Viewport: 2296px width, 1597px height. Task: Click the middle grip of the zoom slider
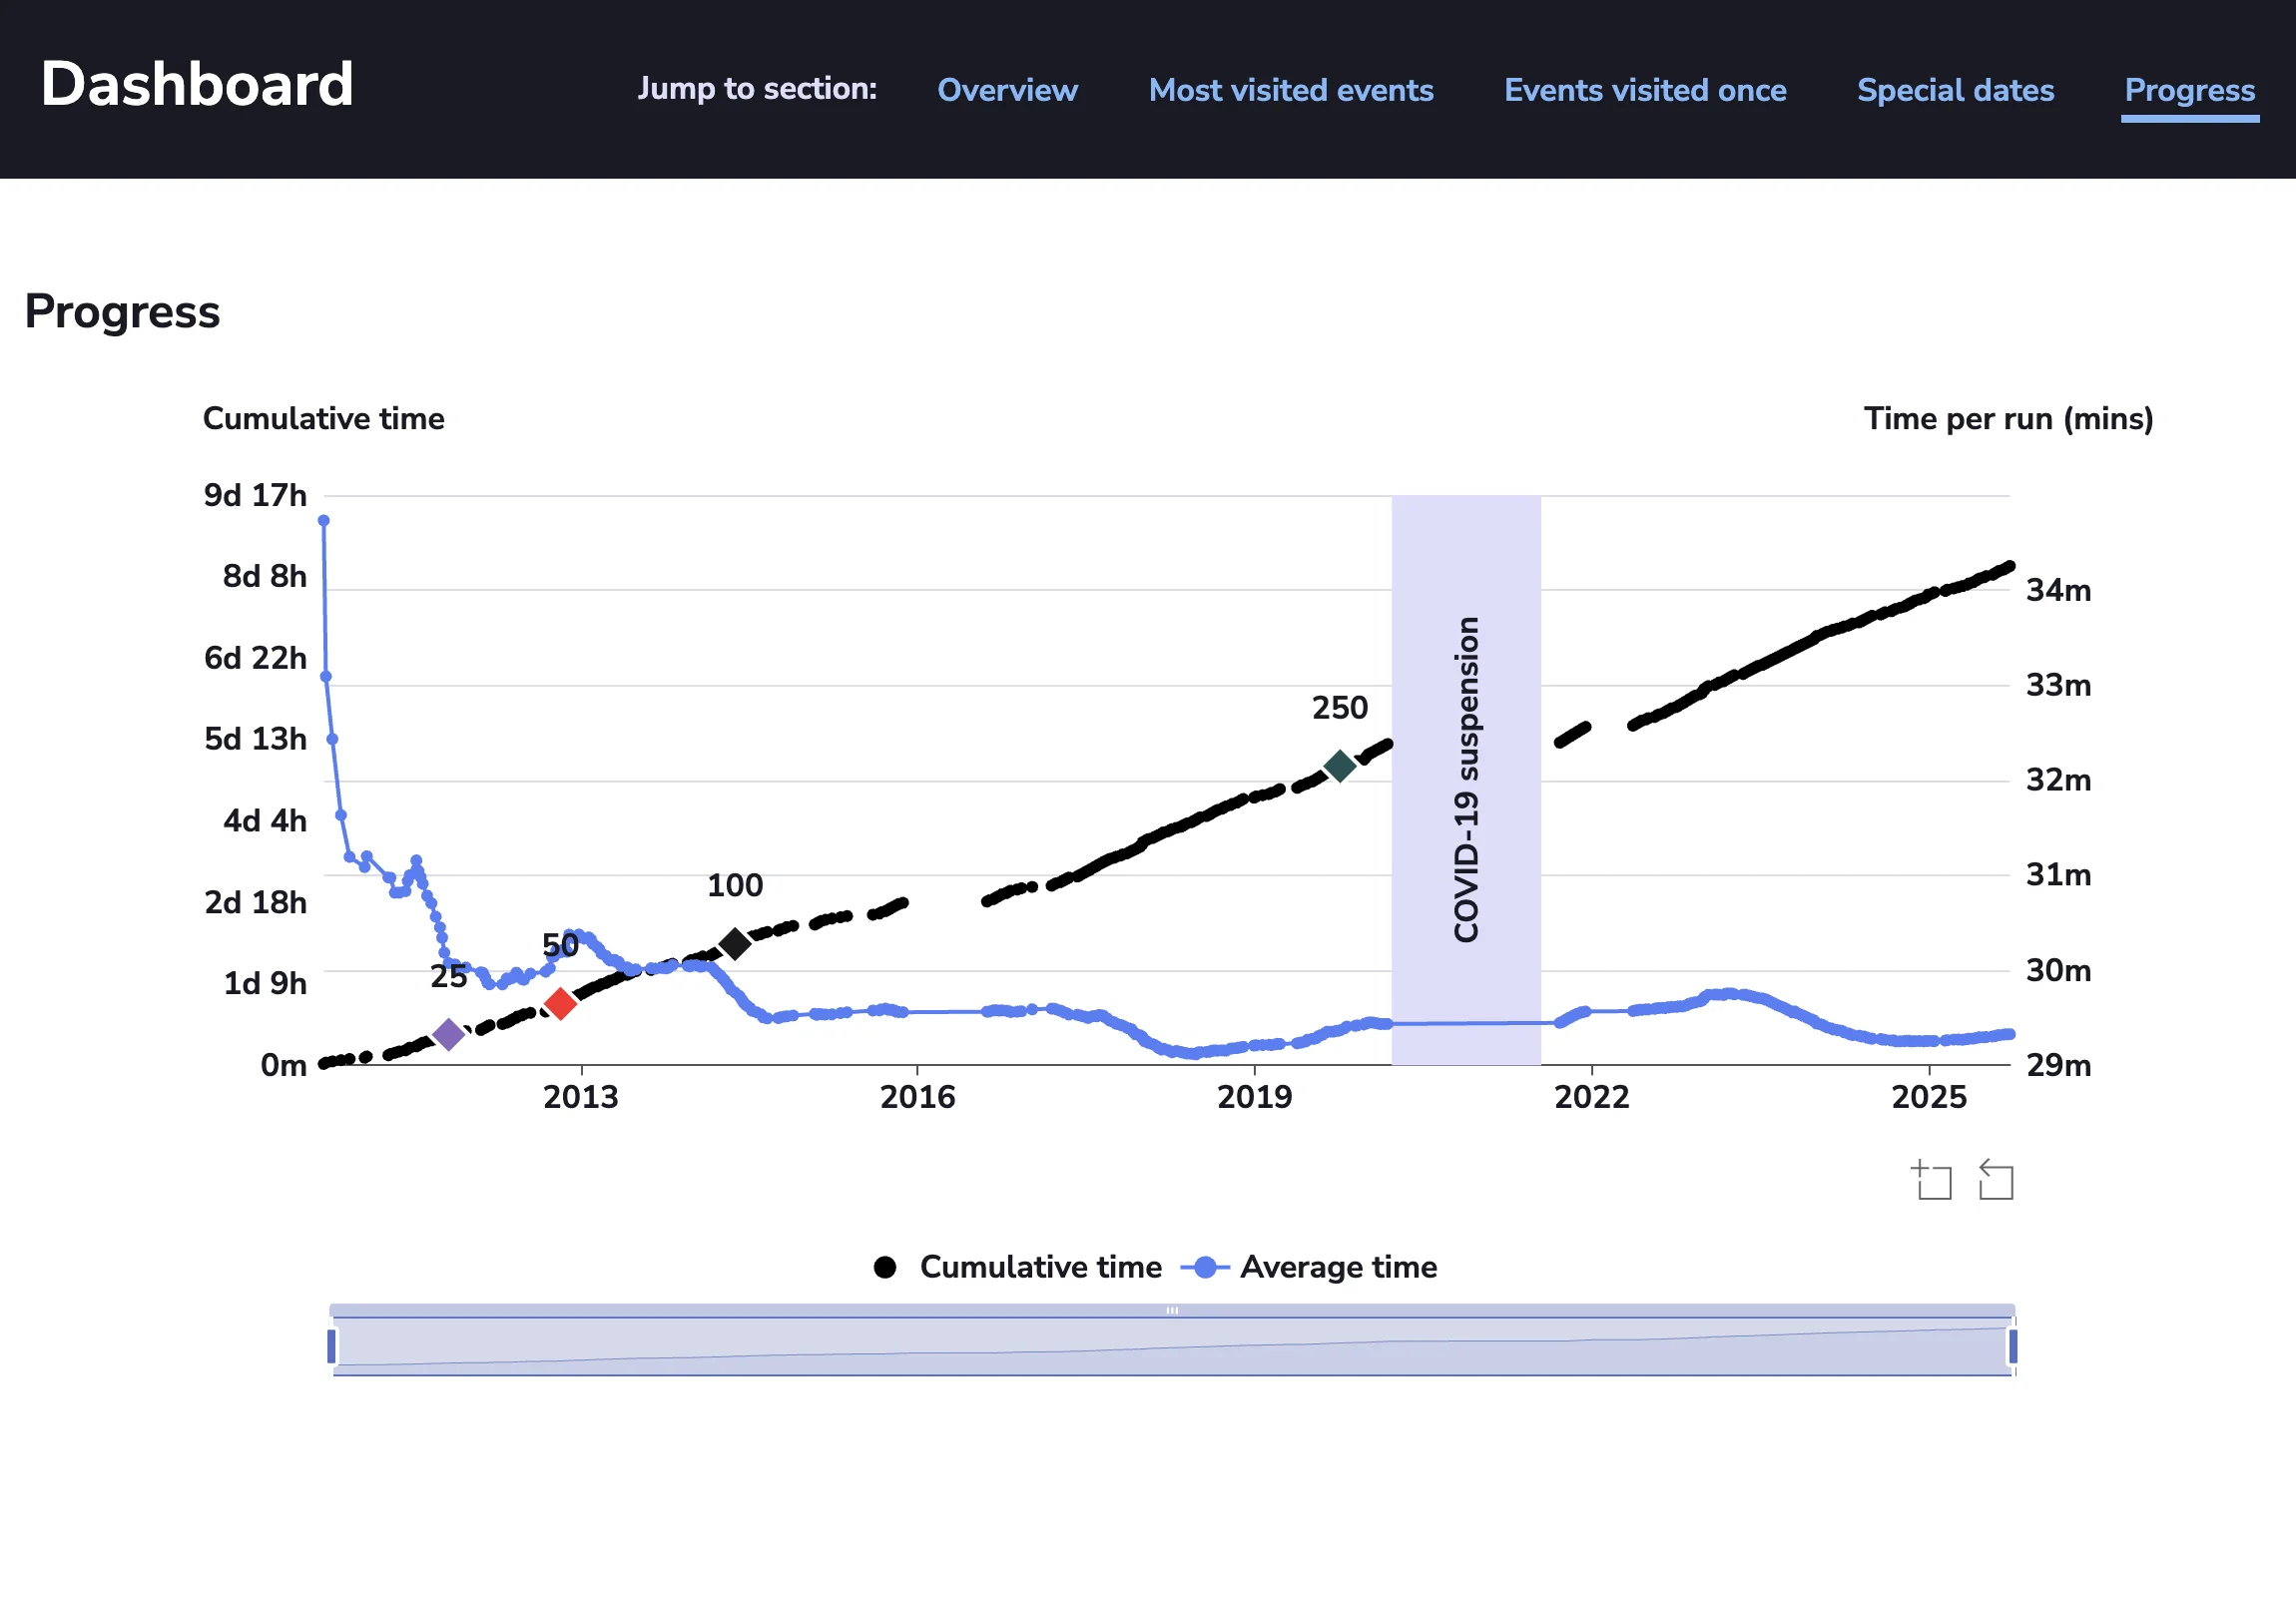click(x=1172, y=1310)
